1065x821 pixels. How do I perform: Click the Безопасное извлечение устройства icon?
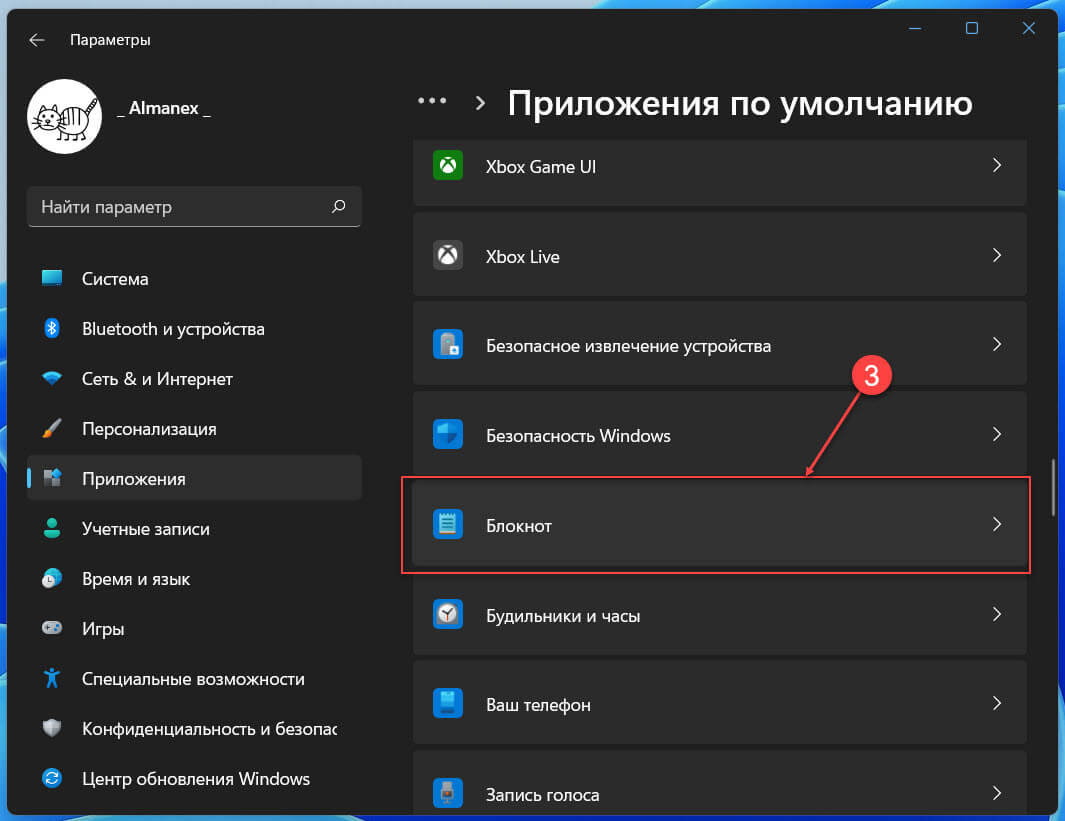pos(448,344)
